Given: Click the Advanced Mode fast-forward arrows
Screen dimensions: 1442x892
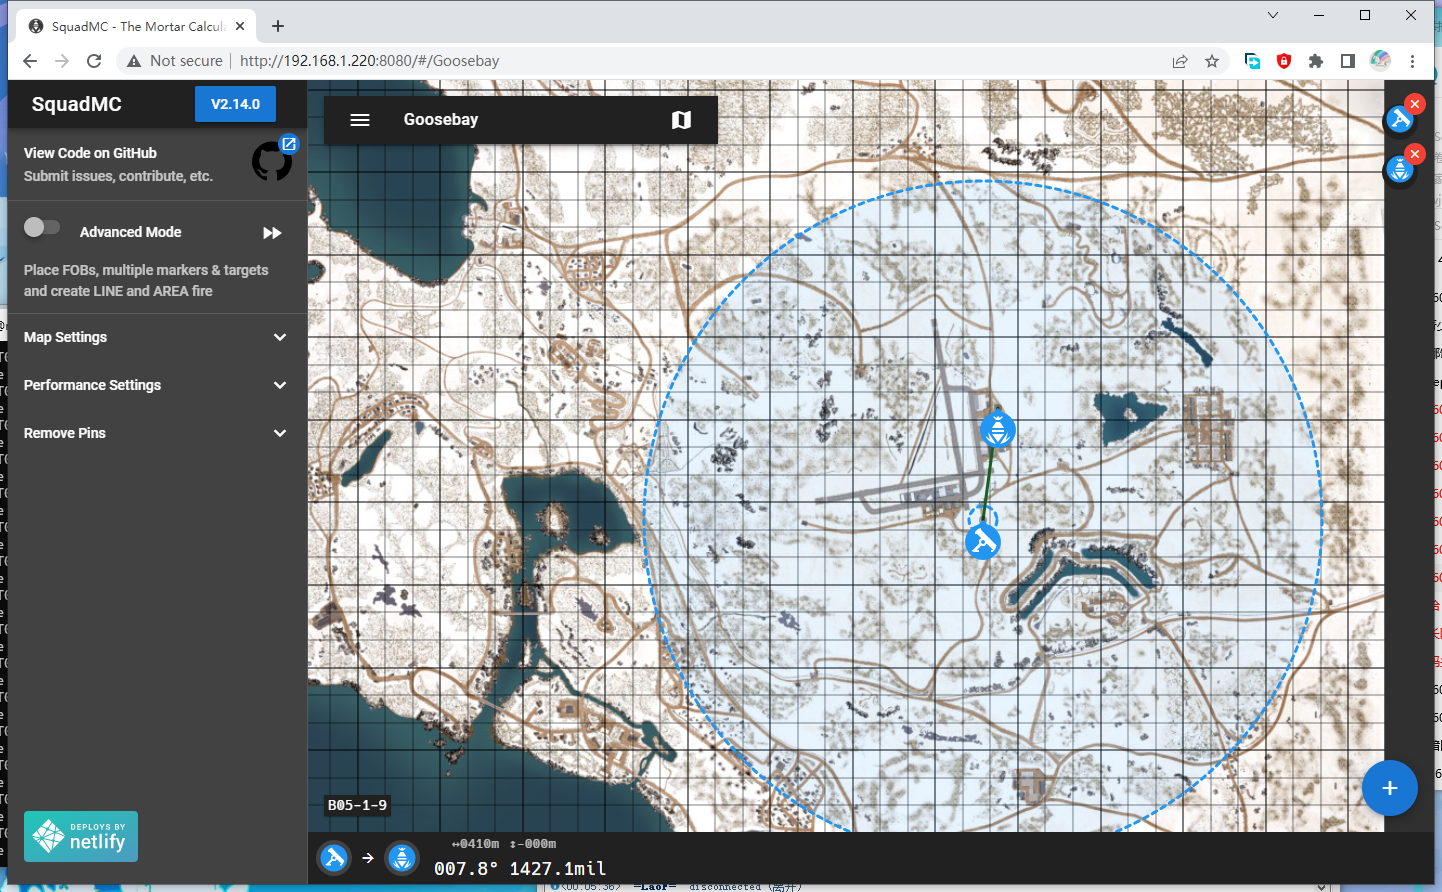Looking at the screenshot, I should coord(272,233).
